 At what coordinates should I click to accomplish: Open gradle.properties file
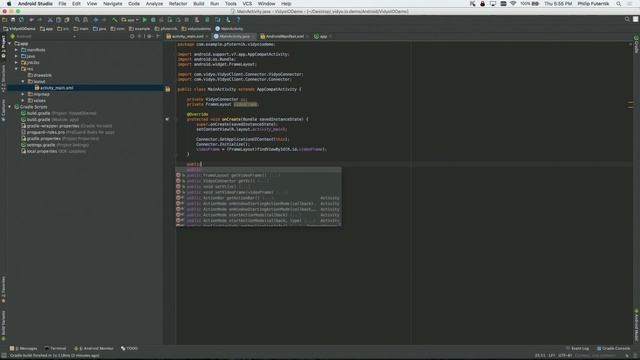[60, 138]
